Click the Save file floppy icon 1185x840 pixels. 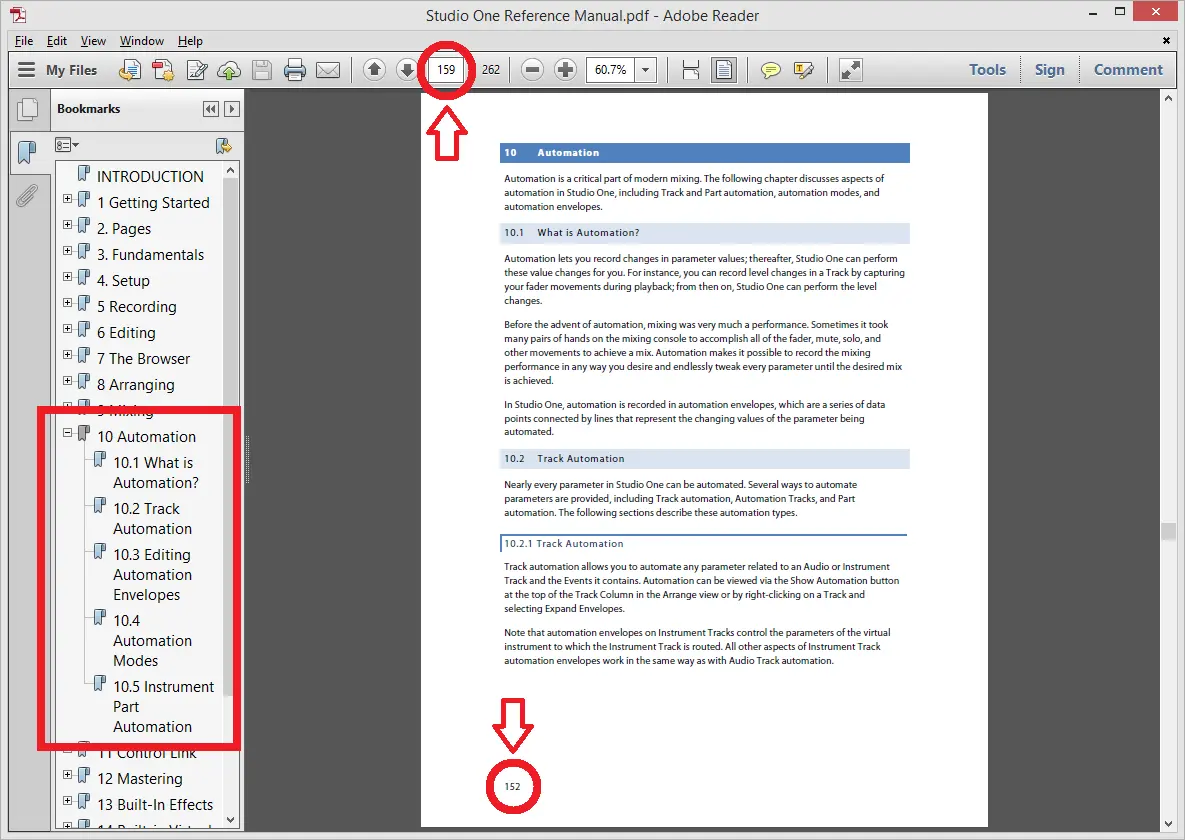261,70
